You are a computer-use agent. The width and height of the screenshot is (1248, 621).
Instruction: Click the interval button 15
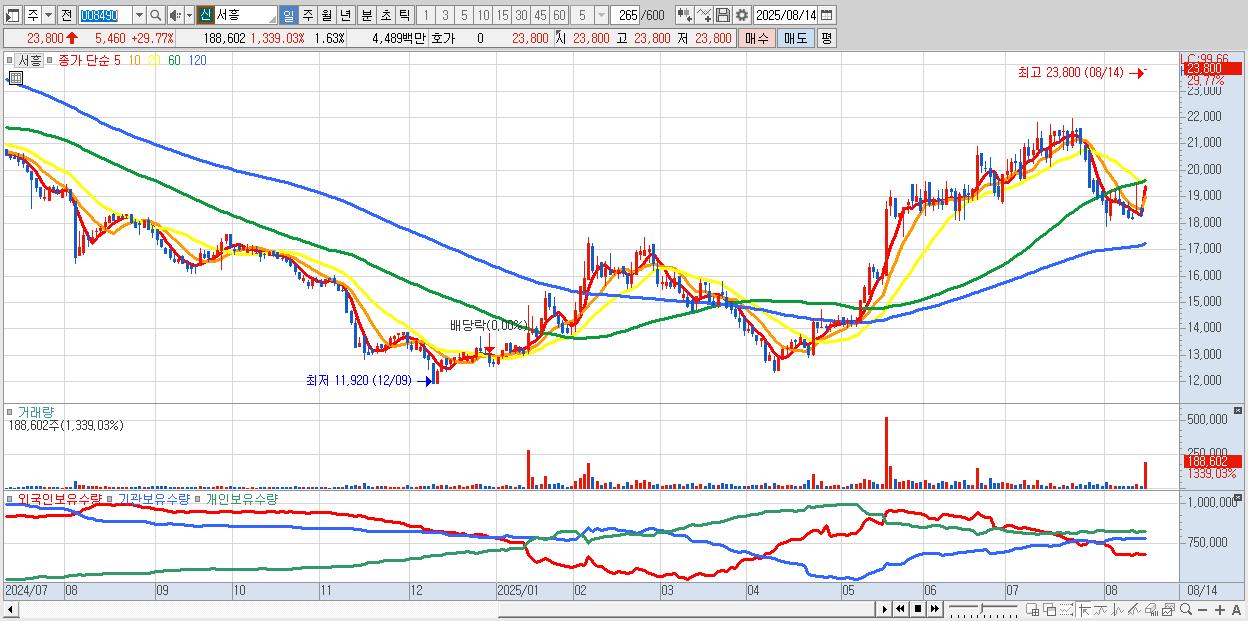[502, 15]
